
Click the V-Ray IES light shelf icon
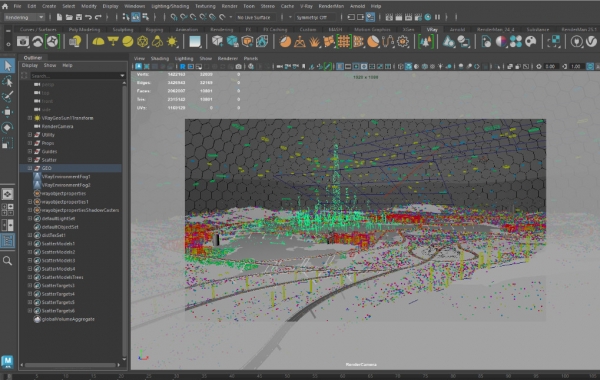[157, 42]
